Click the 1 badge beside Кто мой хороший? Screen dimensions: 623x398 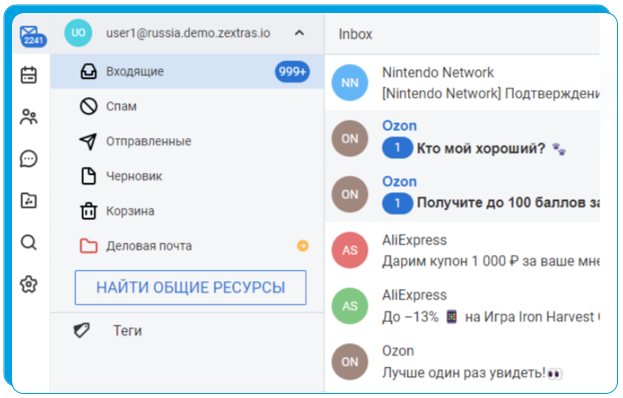point(397,148)
